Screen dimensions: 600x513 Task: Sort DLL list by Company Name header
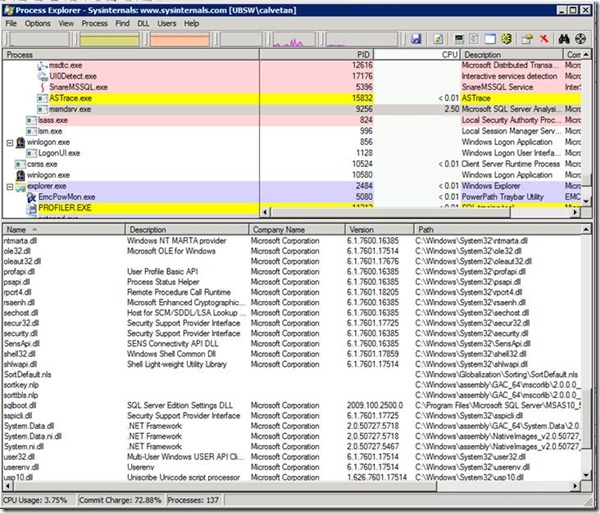[284, 229]
